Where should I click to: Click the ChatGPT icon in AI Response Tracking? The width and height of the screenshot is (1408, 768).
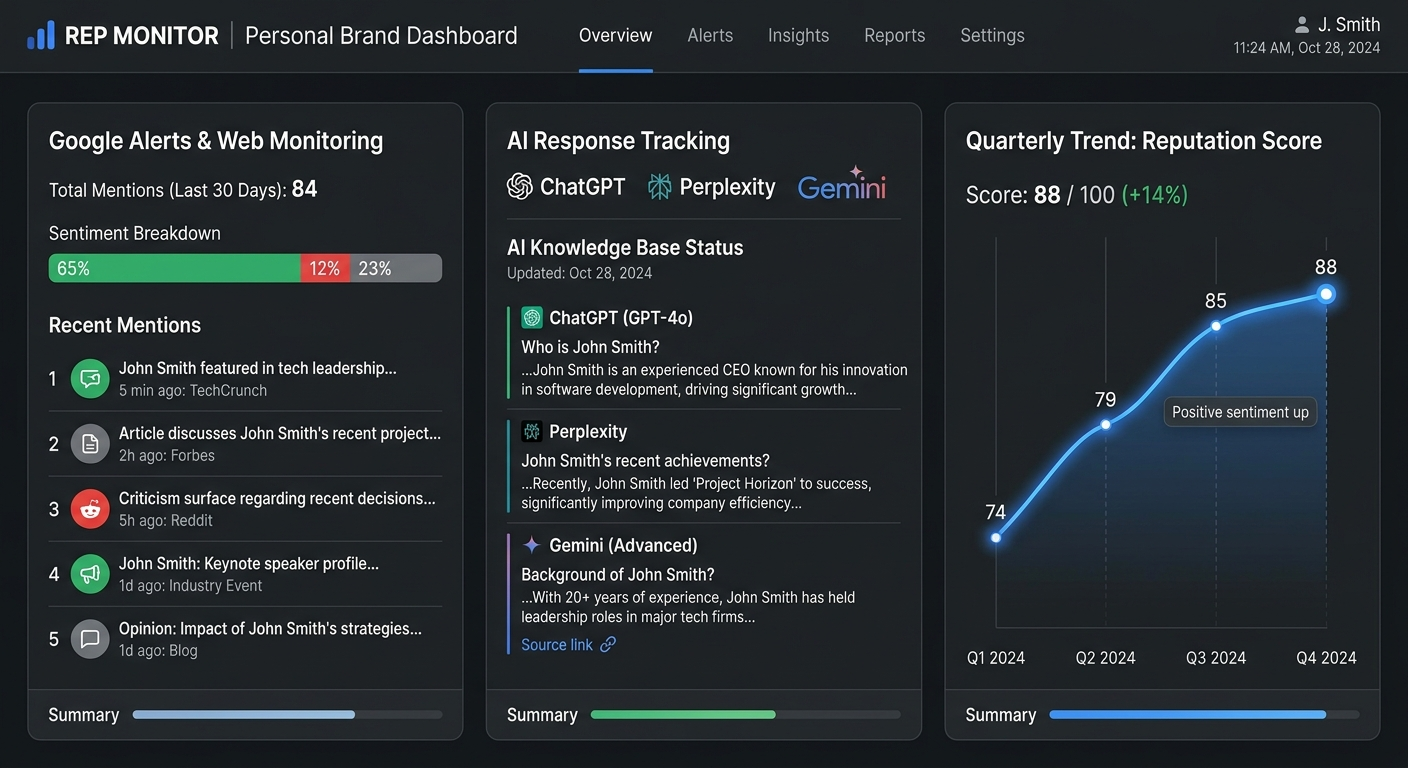pyautogui.click(x=519, y=186)
